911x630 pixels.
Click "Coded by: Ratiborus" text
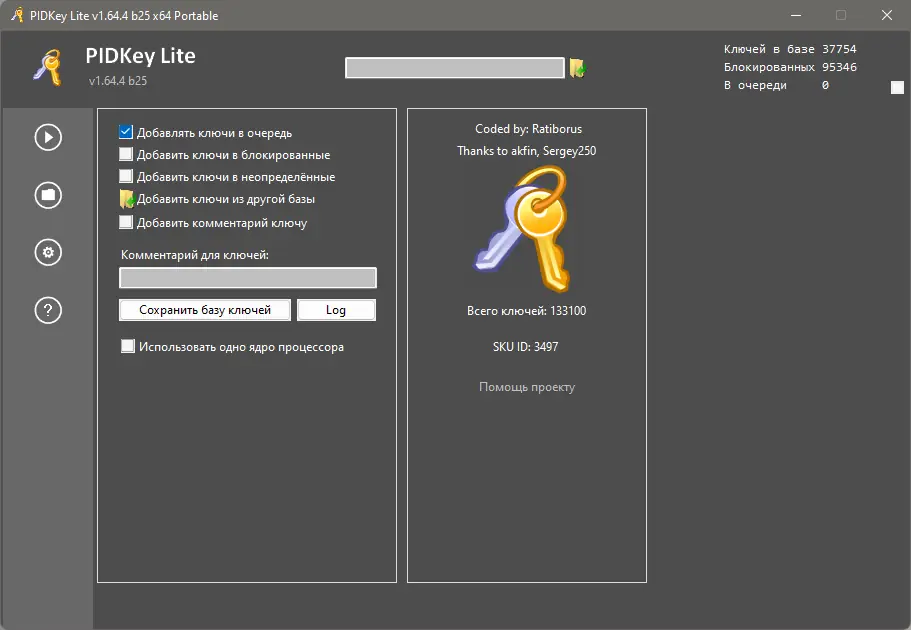pyautogui.click(x=529, y=129)
